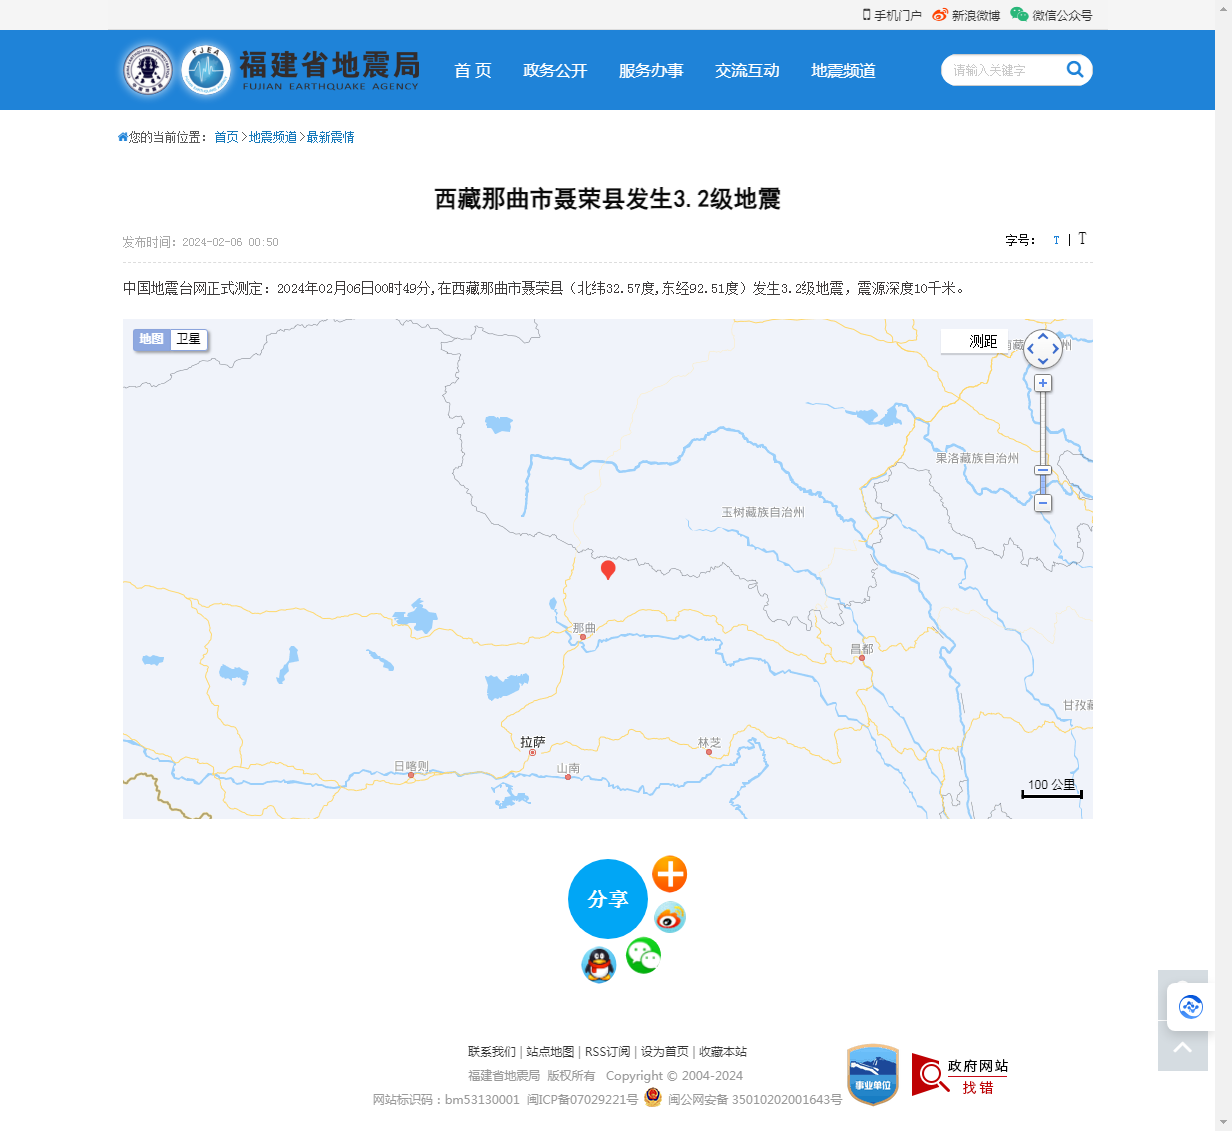The image size is (1232, 1131).
Task: Select the smaller font size T
Action: tap(1056, 240)
